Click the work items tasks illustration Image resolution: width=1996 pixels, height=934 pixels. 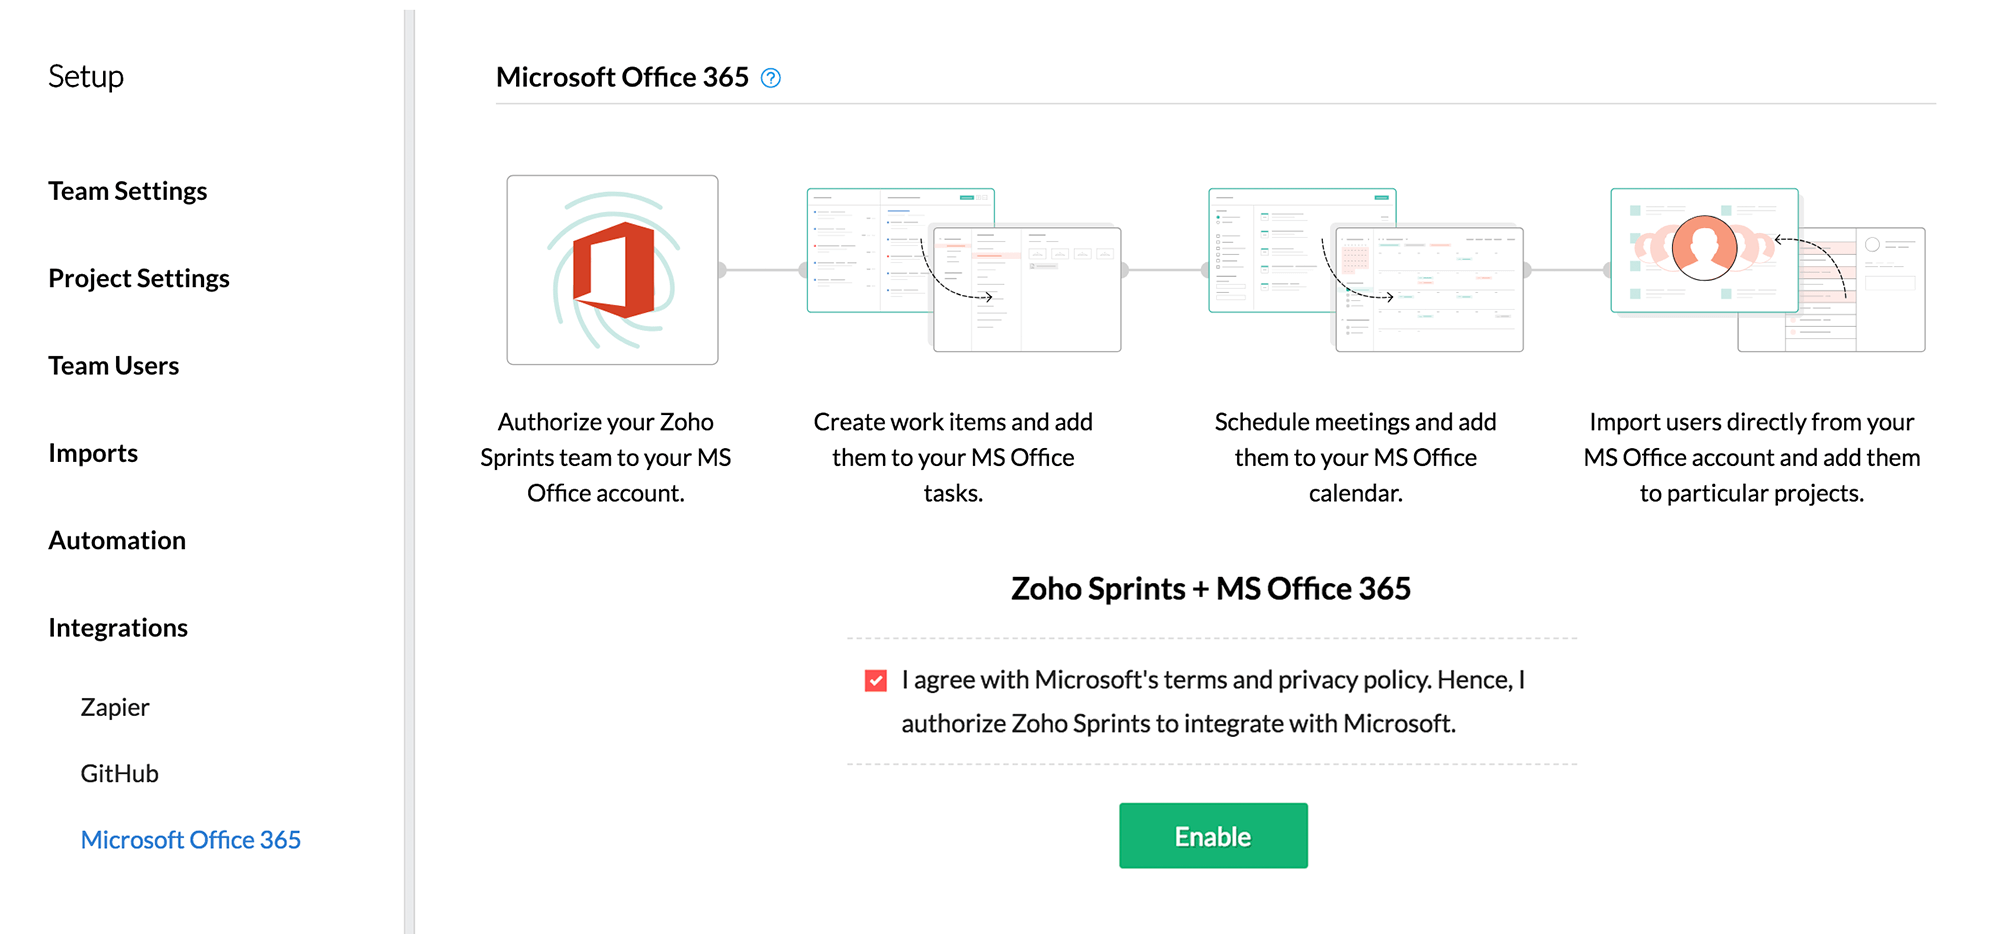point(963,270)
